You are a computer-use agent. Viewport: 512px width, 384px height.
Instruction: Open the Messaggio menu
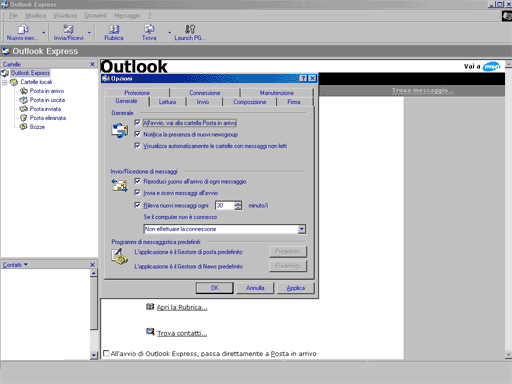click(x=127, y=16)
